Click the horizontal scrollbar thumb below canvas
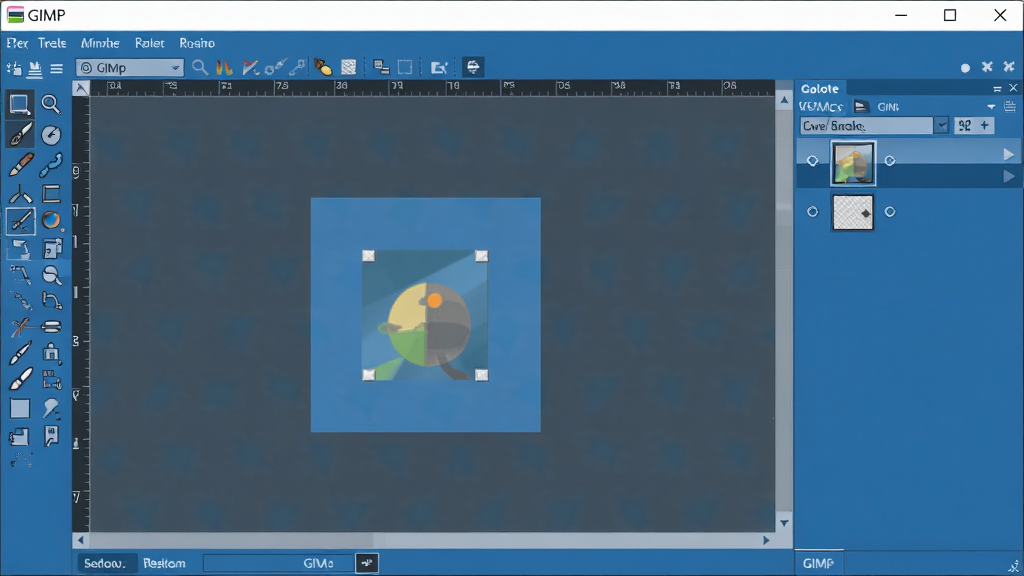Image resolution: width=1024 pixels, height=576 pixels. point(232,541)
